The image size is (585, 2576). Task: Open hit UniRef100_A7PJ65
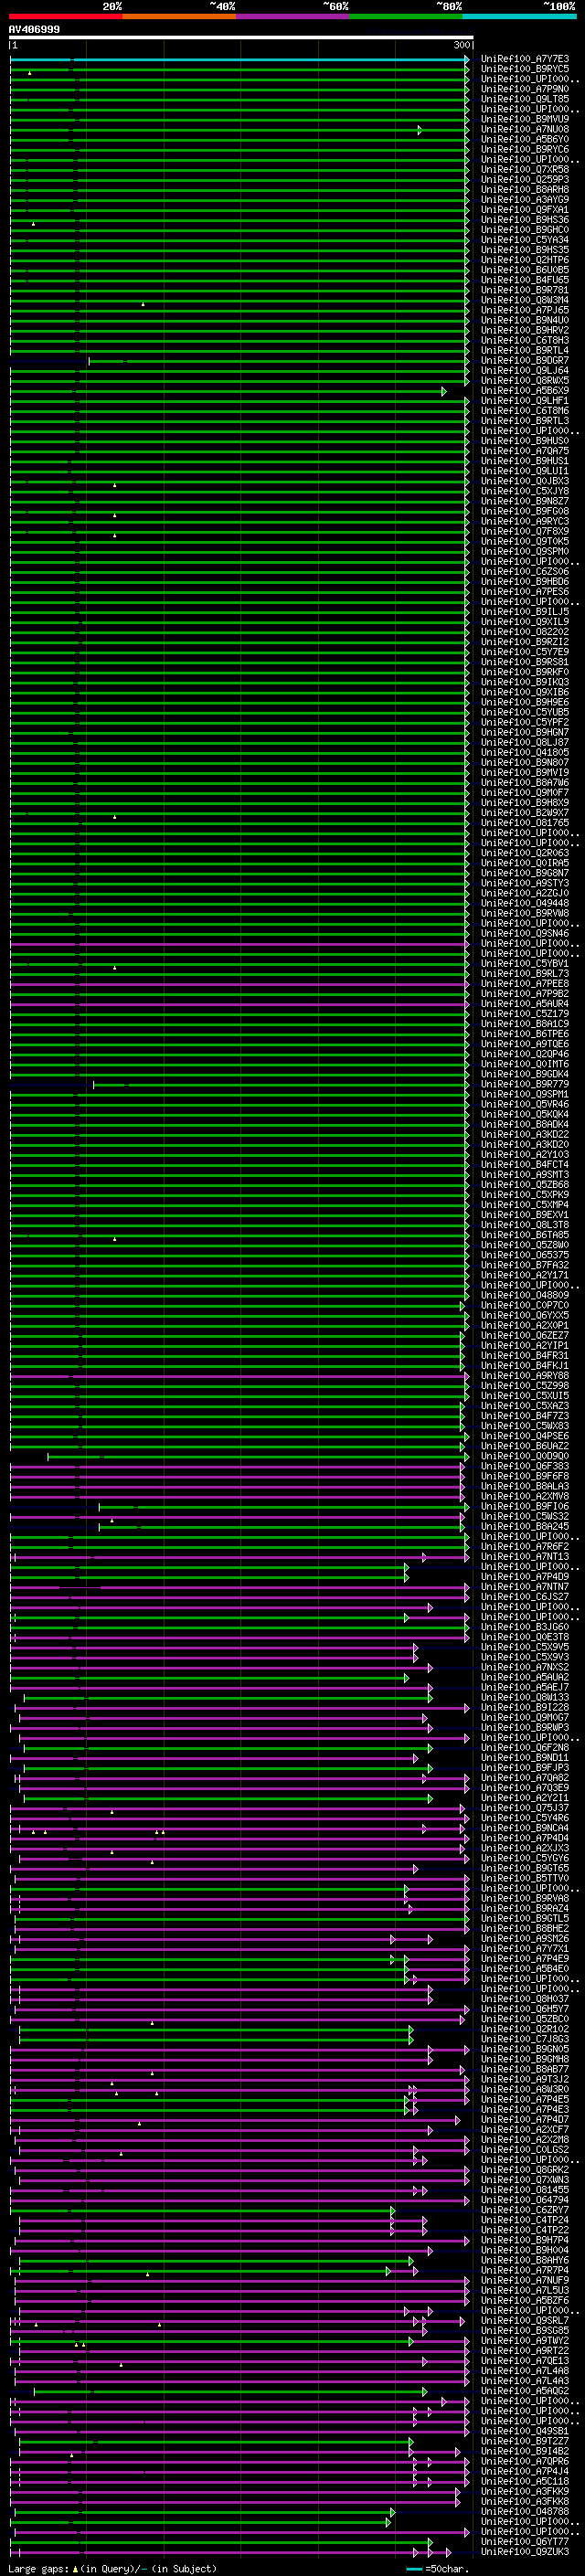pyautogui.click(x=525, y=310)
